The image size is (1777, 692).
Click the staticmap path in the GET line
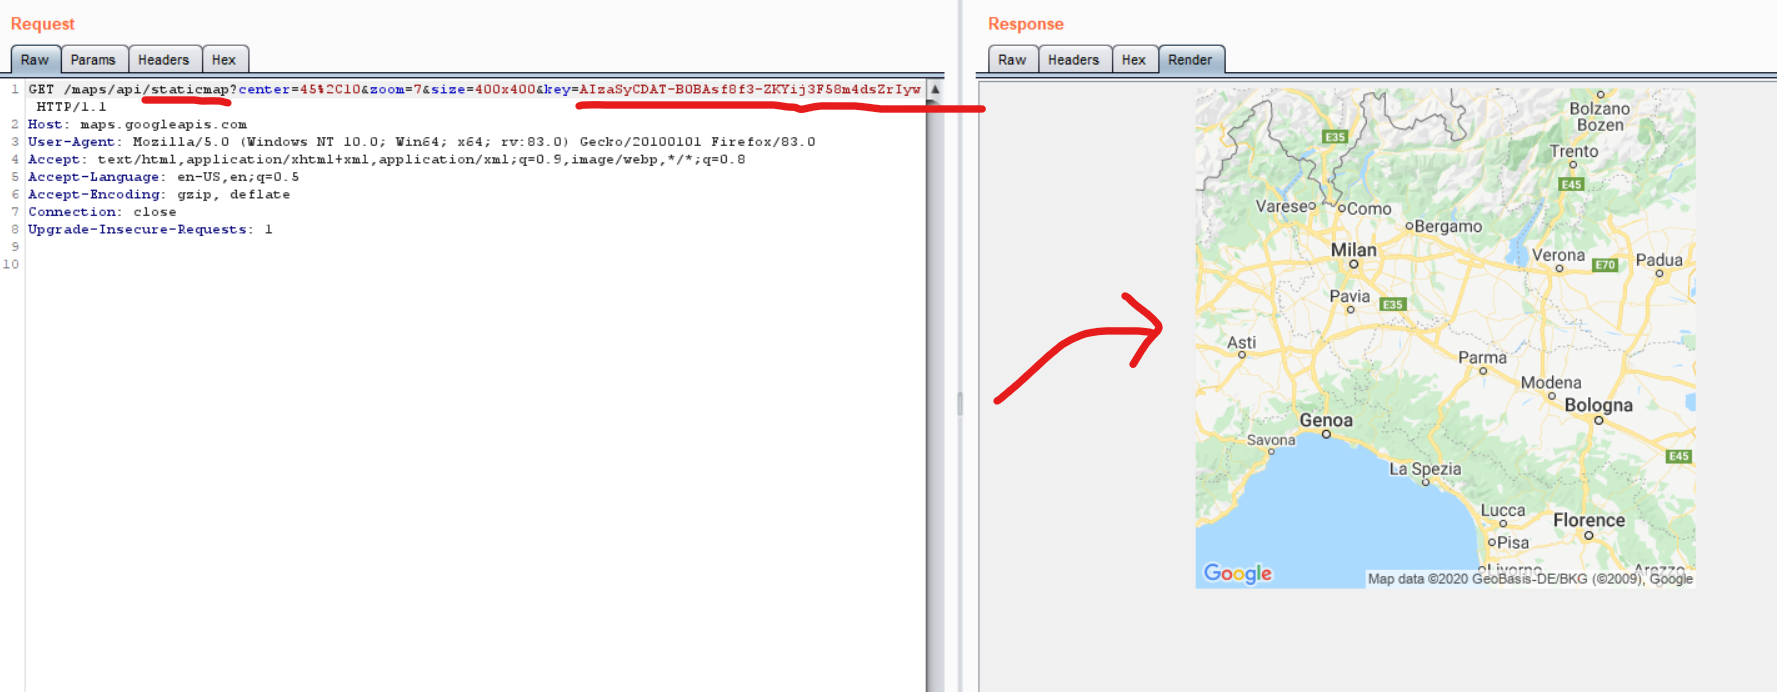click(x=190, y=90)
